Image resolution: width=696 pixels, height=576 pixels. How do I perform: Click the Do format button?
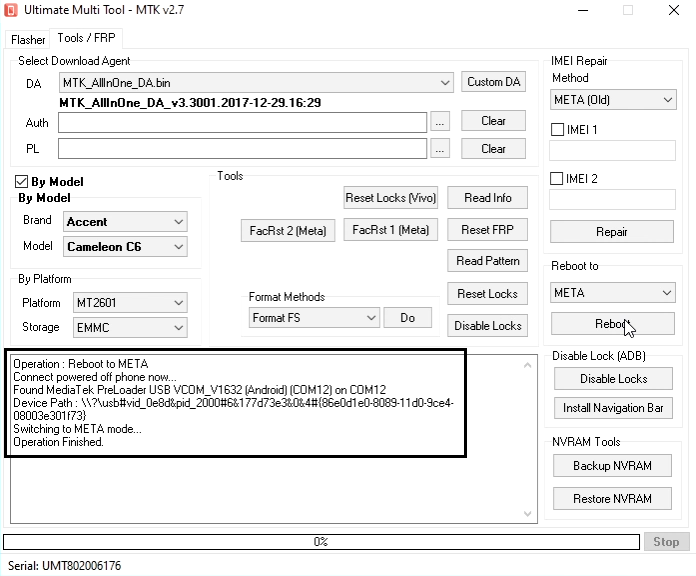coord(407,318)
